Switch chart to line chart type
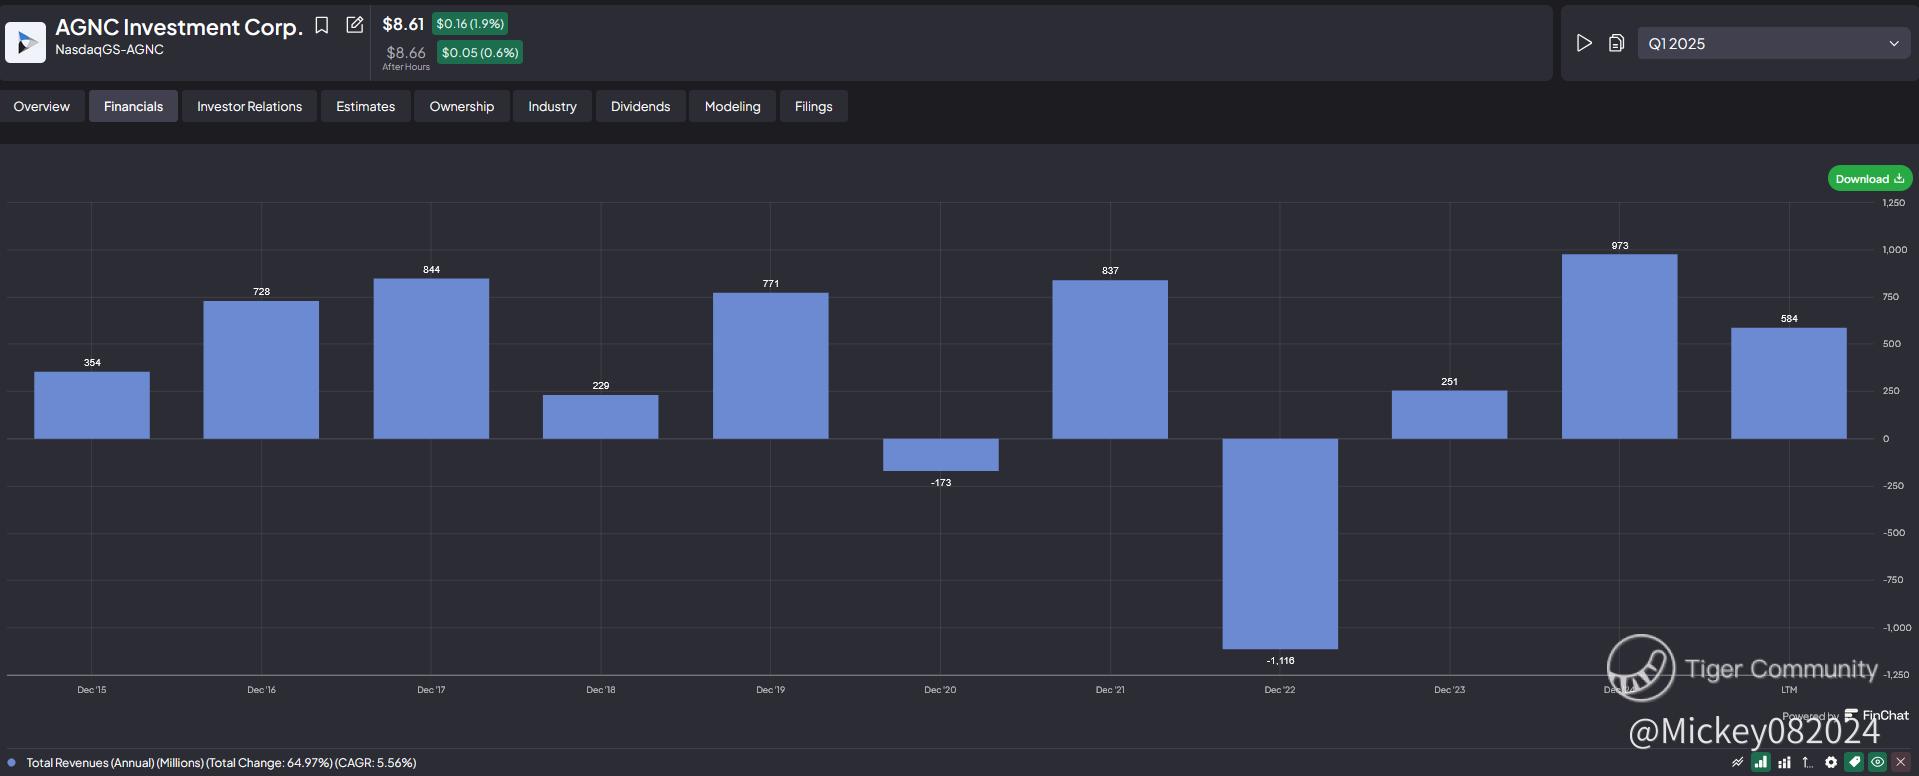Viewport: 1919px width, 776px height. (1738, 762)
